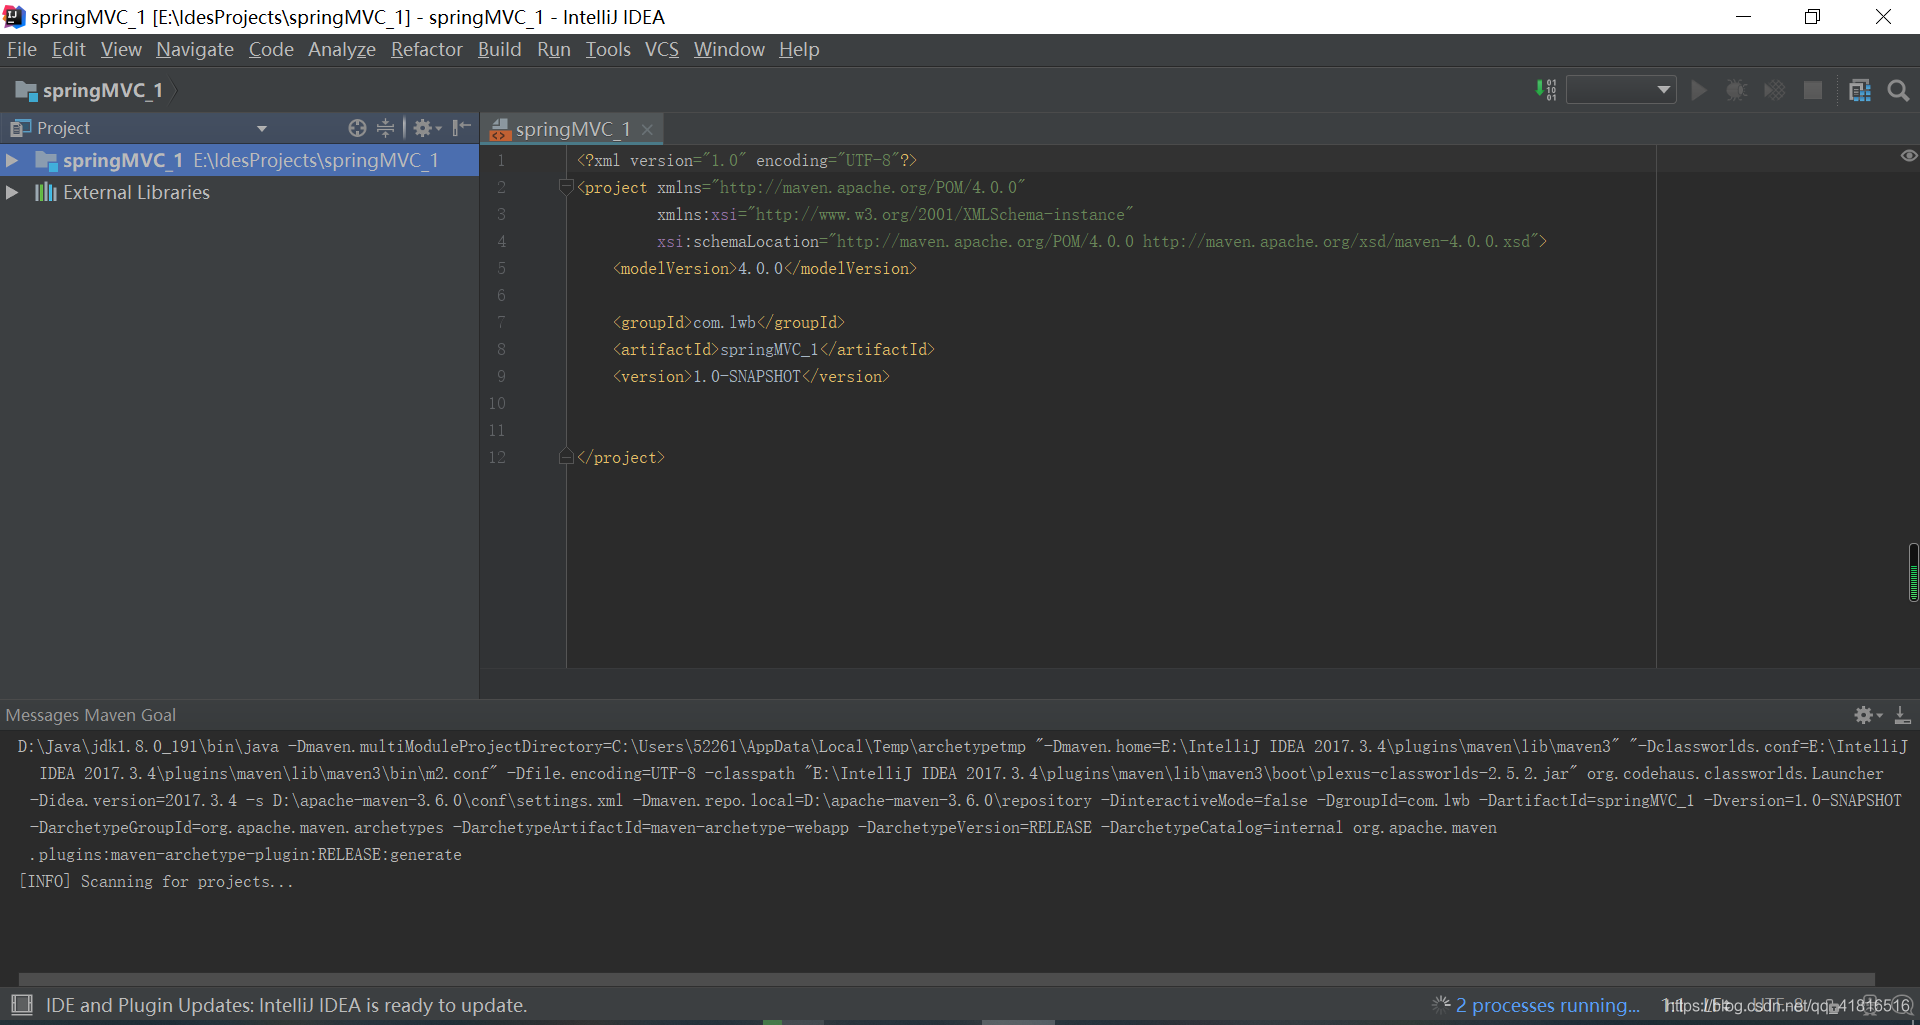Screen dimensions: 1920x1025
Task: Click the External Libraries bars icon
Action: (x=45, y=192)
